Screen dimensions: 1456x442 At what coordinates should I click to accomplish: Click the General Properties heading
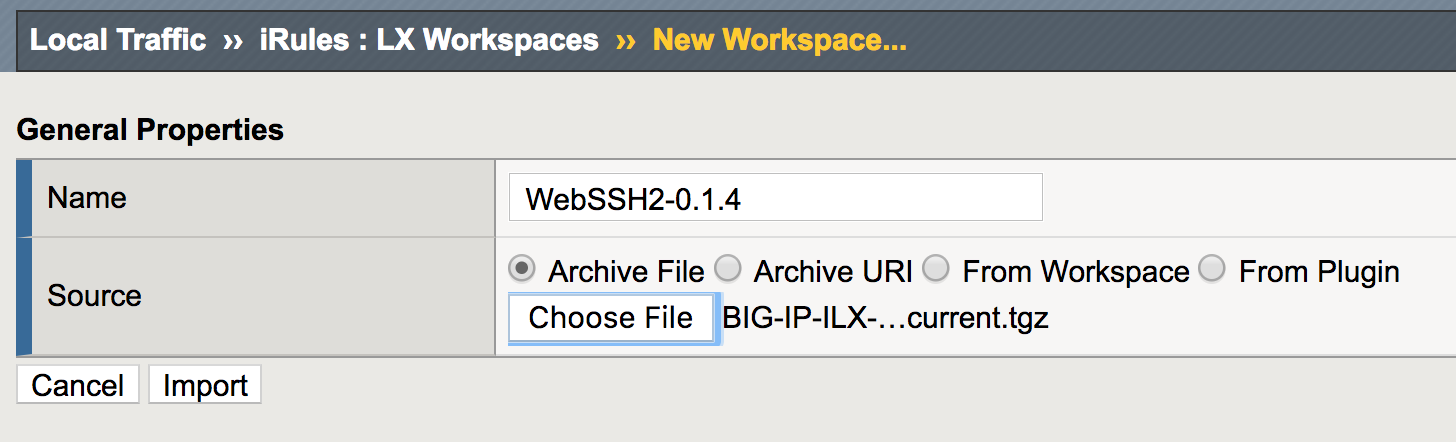point(150,130)
